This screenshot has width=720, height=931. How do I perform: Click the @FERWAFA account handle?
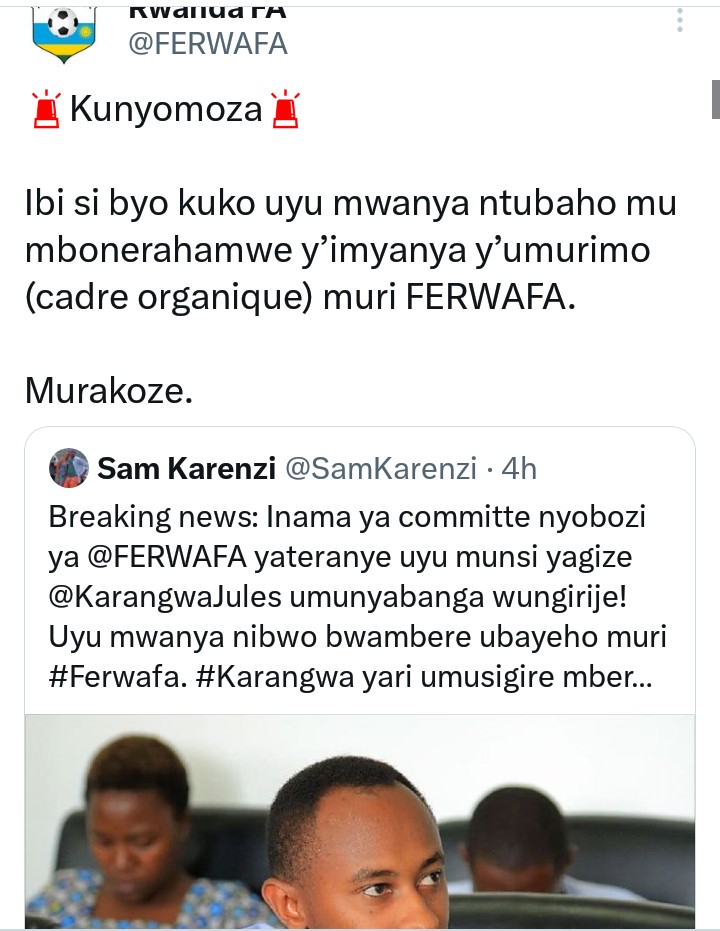[x=208, y=45]
